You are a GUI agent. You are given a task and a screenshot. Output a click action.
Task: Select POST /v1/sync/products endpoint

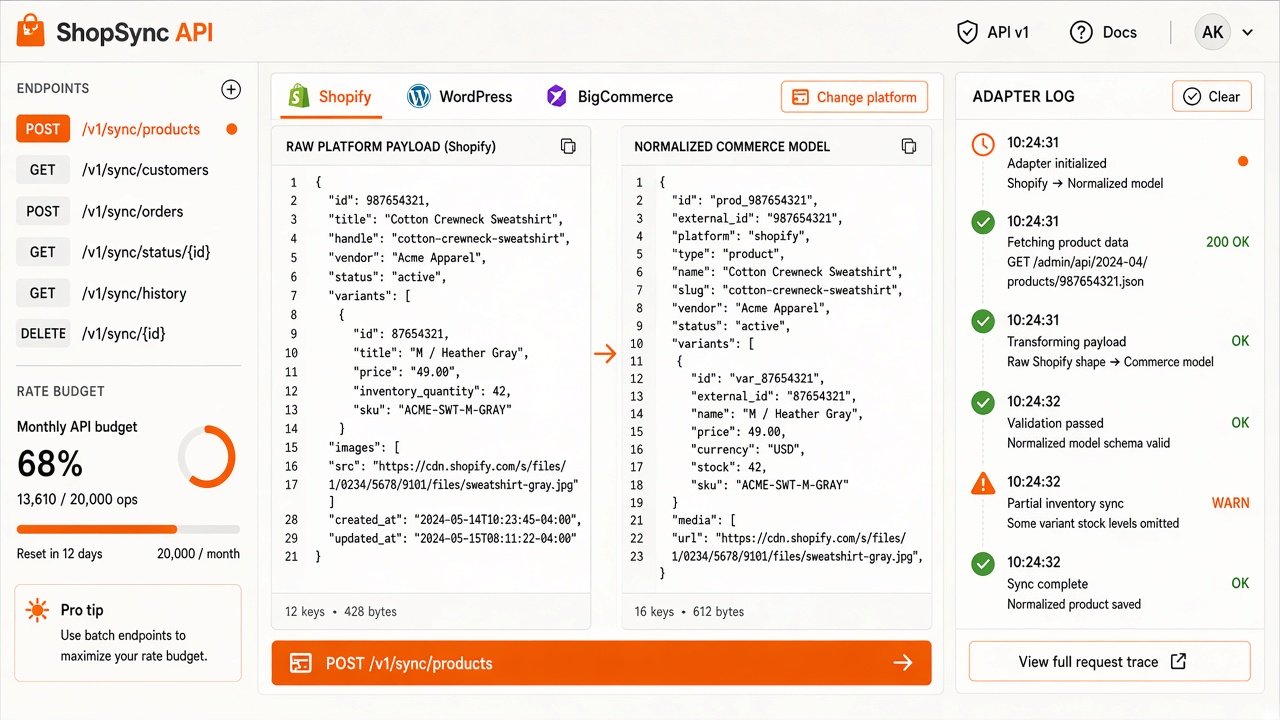[128, 129]
